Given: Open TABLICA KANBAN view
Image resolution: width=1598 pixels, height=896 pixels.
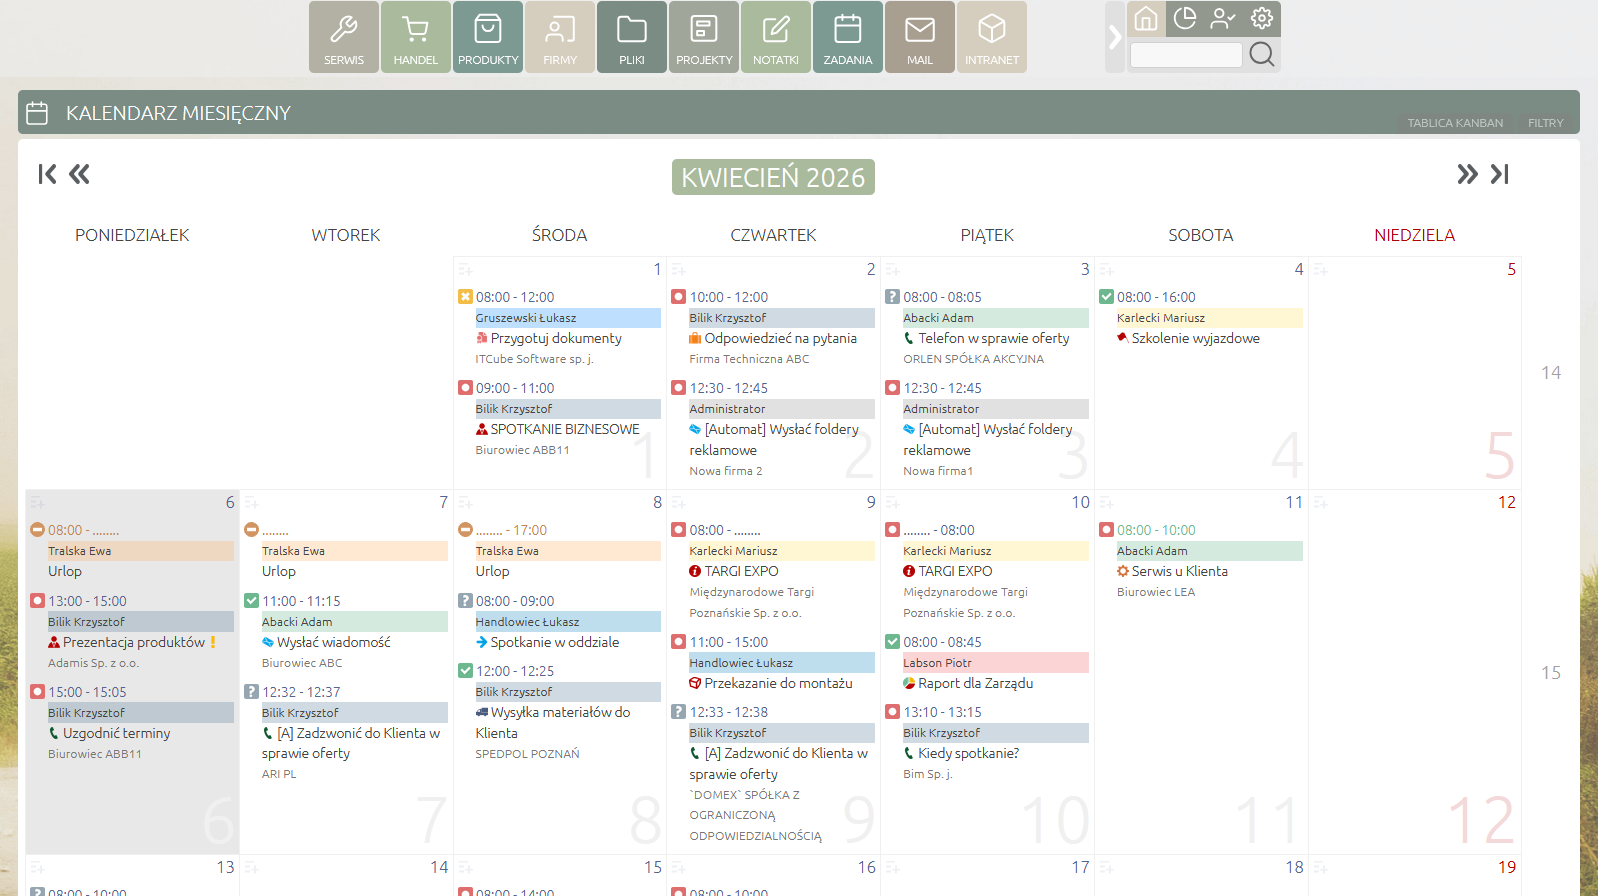Looking at the screenshot, I should click(x=1455, y=123).
